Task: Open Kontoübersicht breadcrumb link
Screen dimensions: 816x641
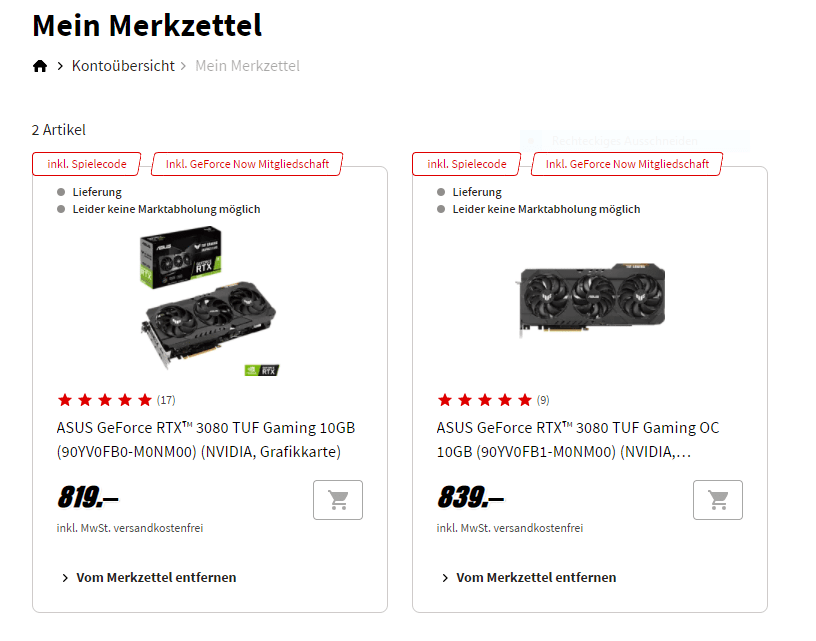Action: tap(123, 66)
